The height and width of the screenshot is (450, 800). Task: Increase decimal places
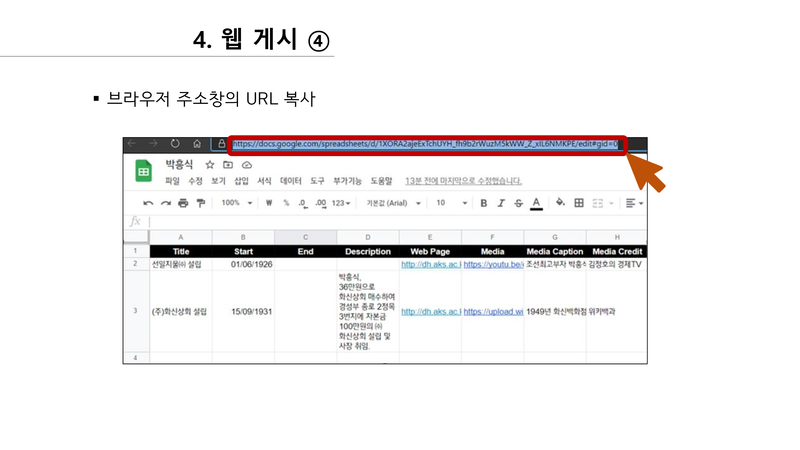pyautogui.click(x=320, y=203)
